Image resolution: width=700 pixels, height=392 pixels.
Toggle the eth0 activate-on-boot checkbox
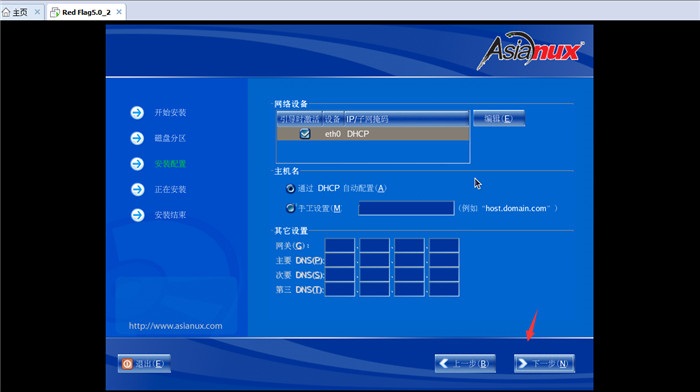point(305,133)
